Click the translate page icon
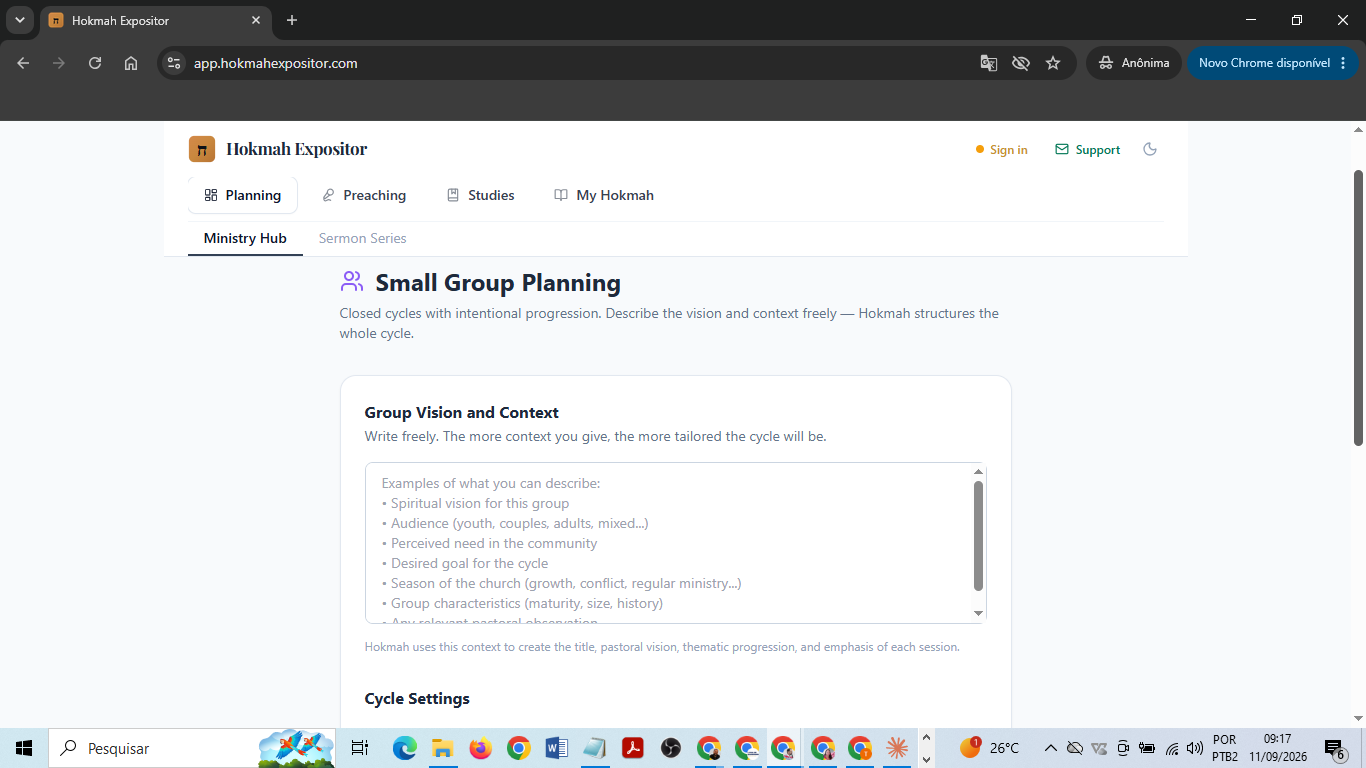1366x768 pixels. tap(988, 63)
